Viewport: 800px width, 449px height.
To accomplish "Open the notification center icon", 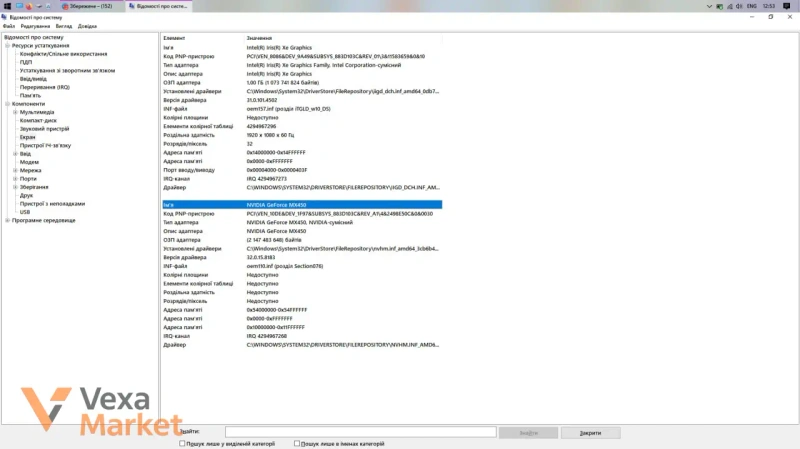I will pos(786,6).
